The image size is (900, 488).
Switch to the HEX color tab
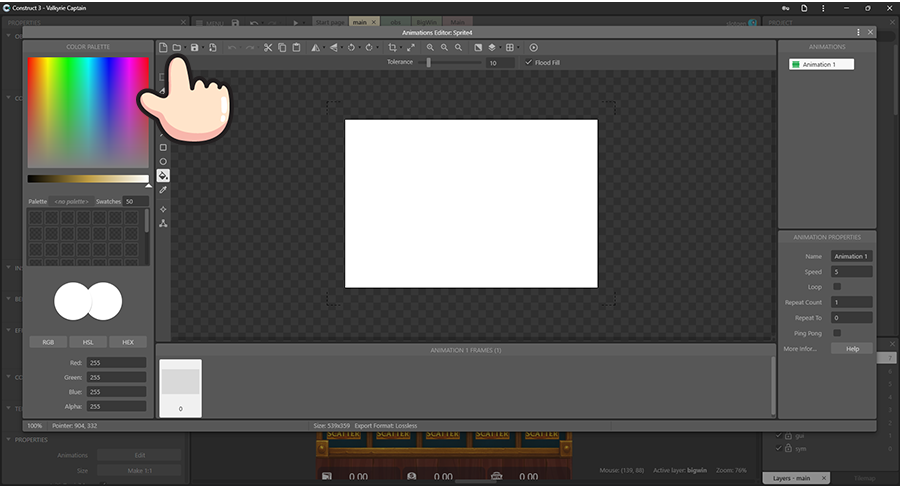click(x=128, y=342)
